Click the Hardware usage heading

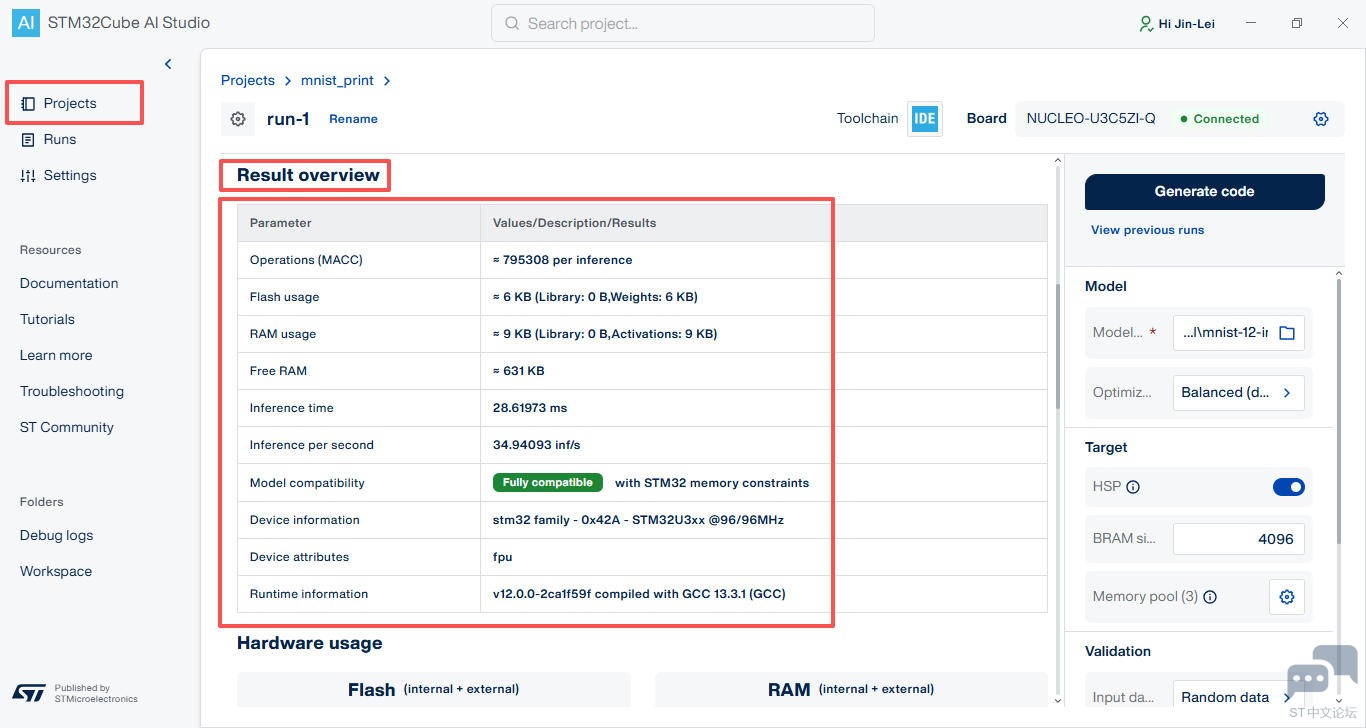click(310, 643)
